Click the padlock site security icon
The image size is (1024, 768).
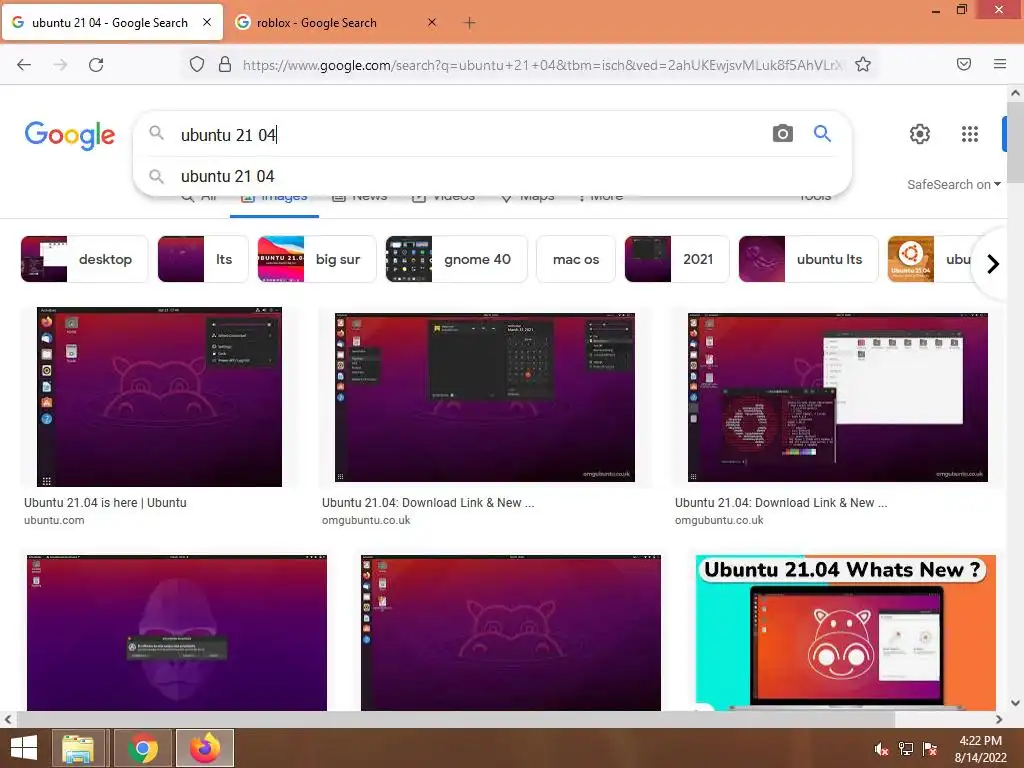[225, 64]
